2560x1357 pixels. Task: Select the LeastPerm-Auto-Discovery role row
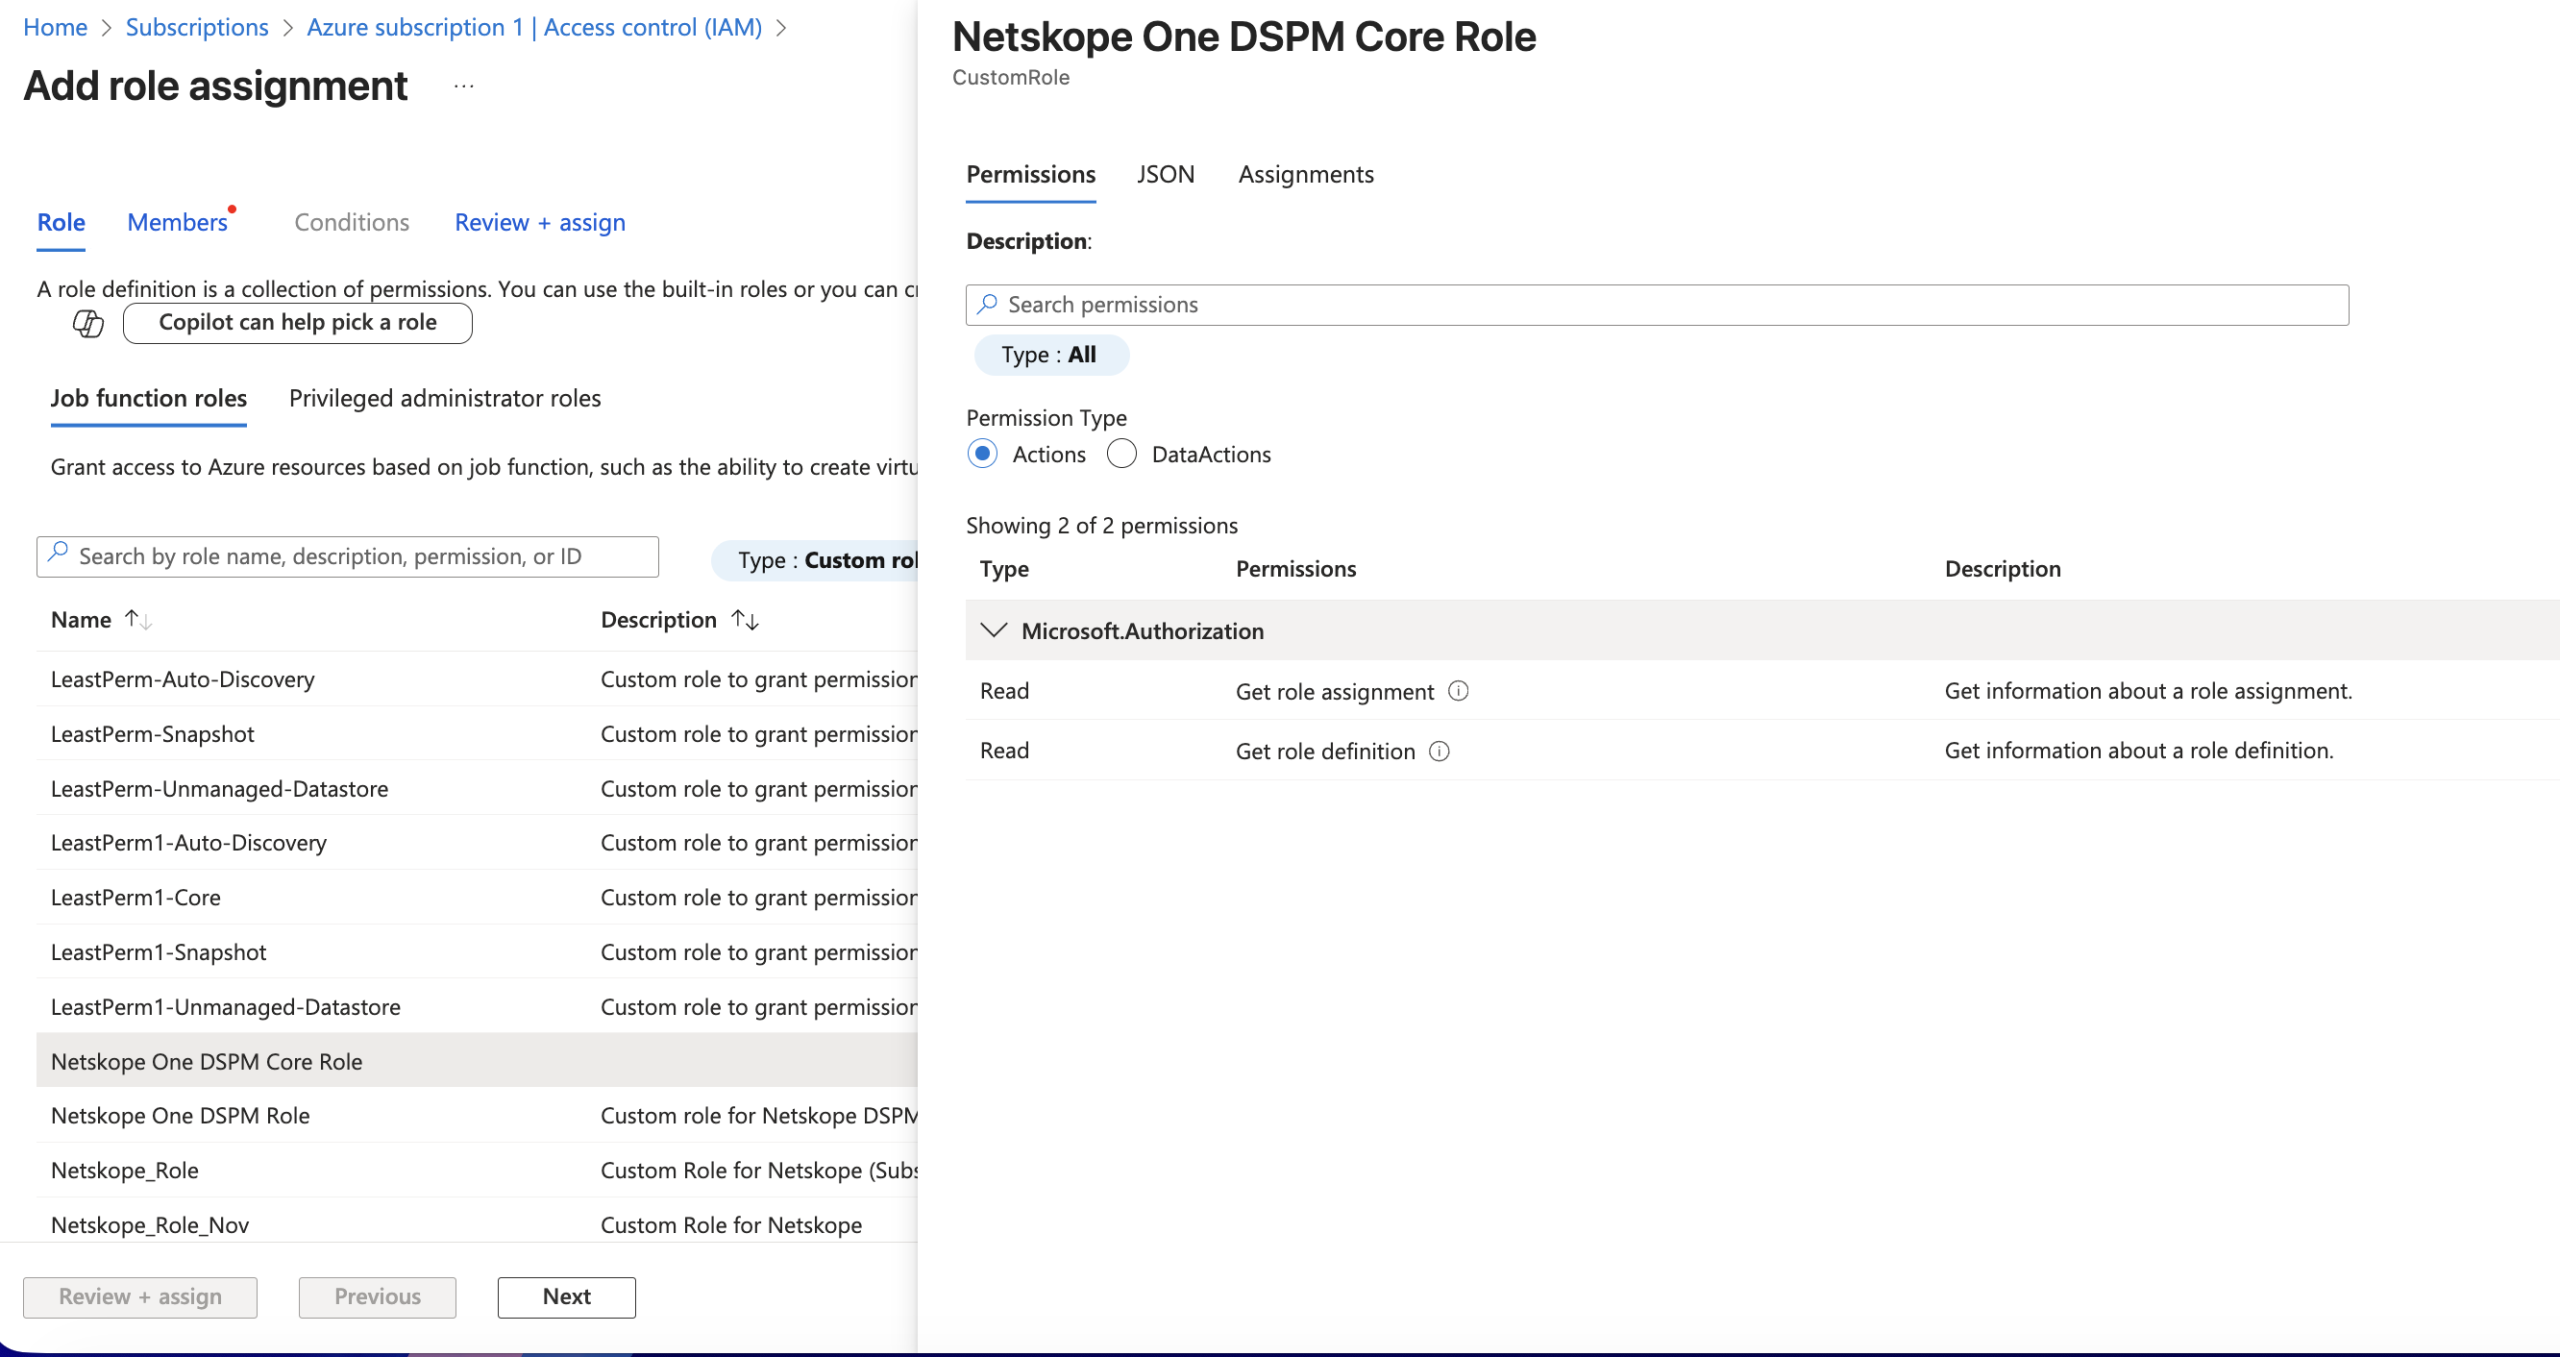pos(477,680)
